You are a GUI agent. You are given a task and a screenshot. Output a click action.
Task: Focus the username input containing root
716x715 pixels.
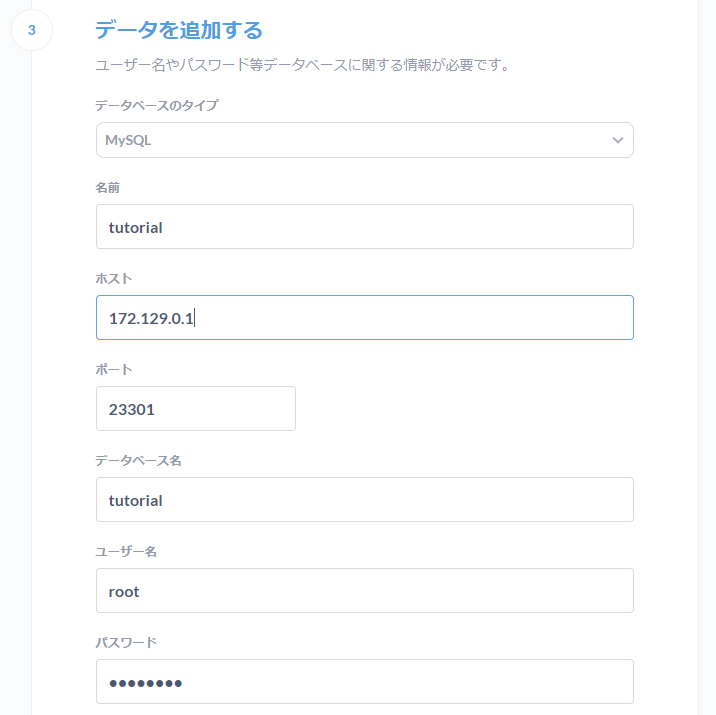coord(364,591)
